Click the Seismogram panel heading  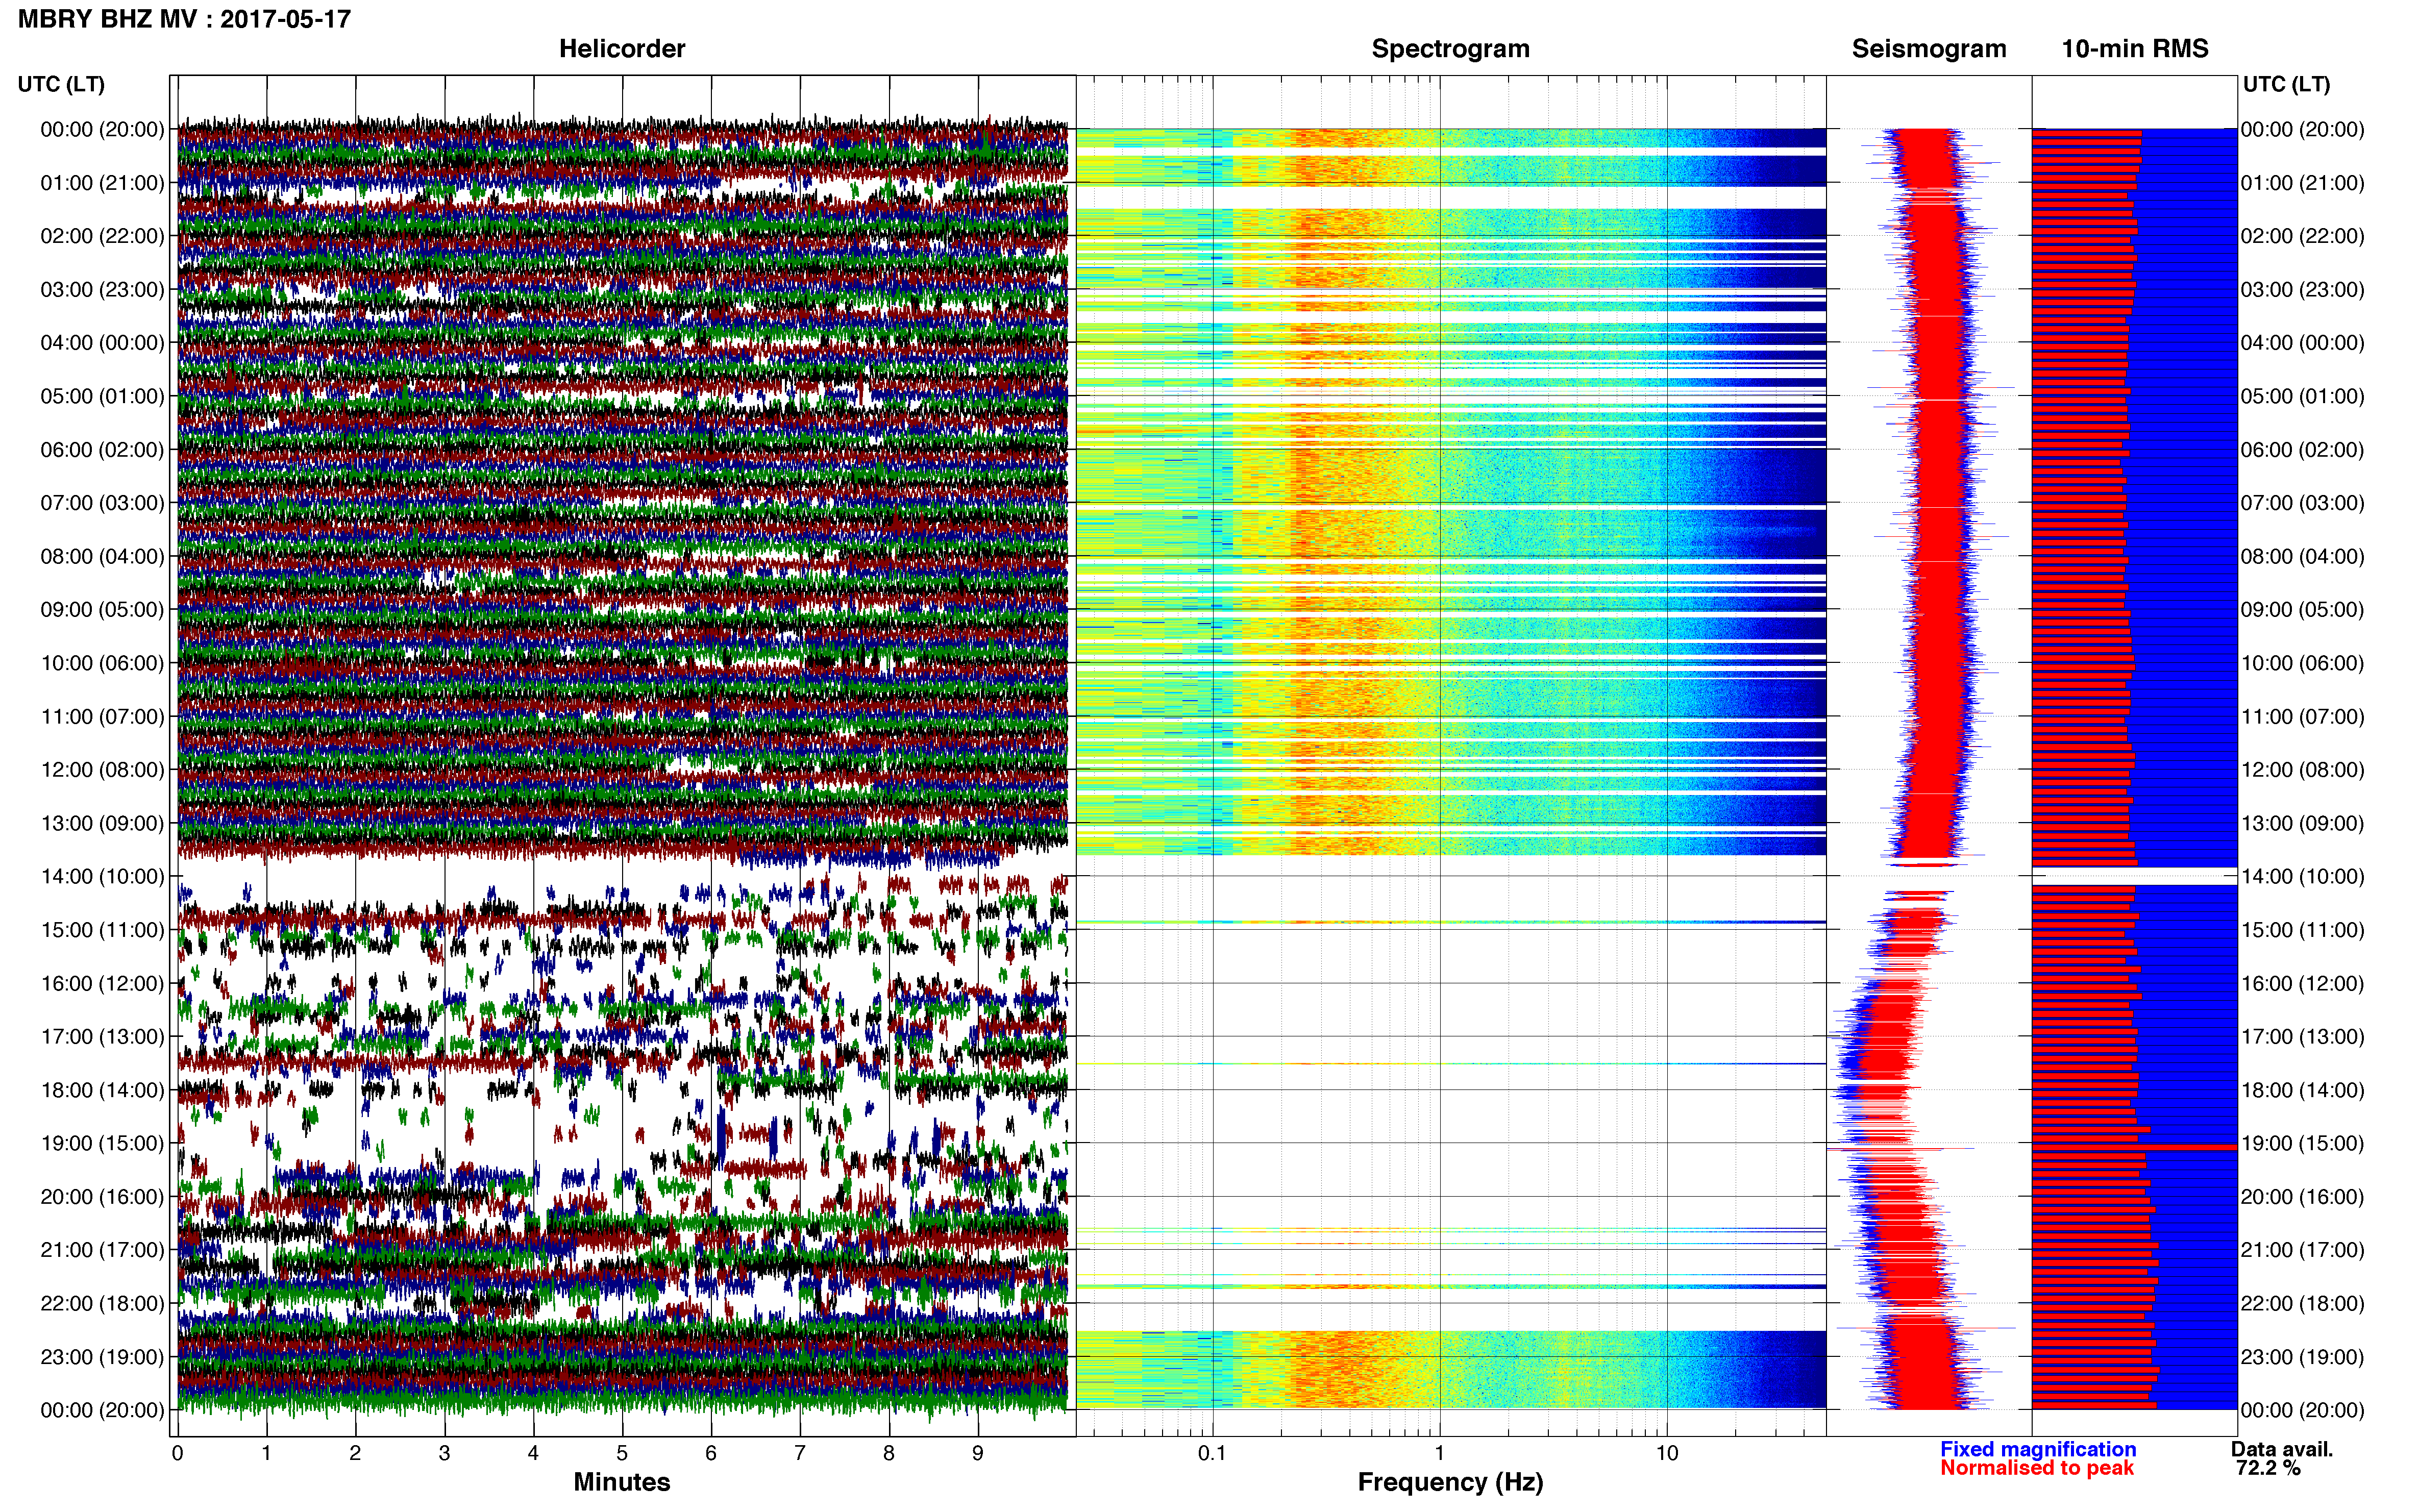(x=1929, y=49)
